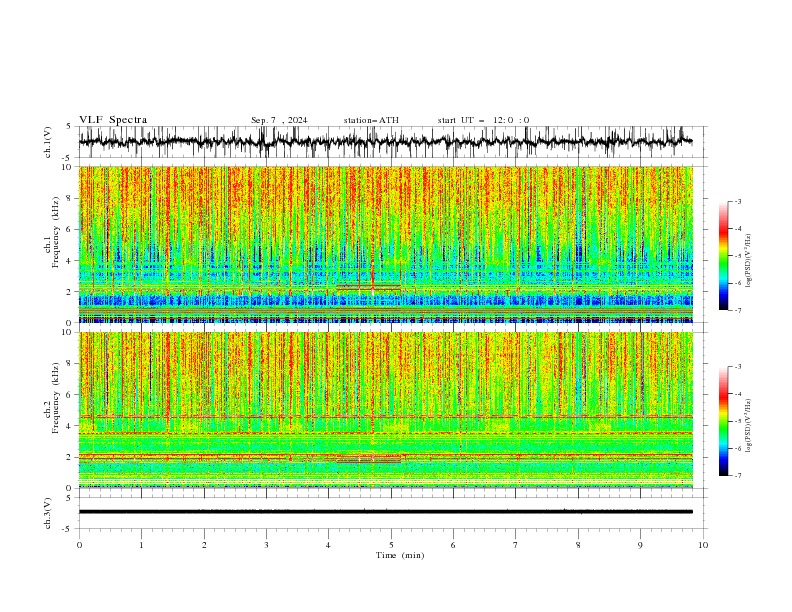
Task: Click the "8" tick on the time axis
Action: tap(578, 545)
